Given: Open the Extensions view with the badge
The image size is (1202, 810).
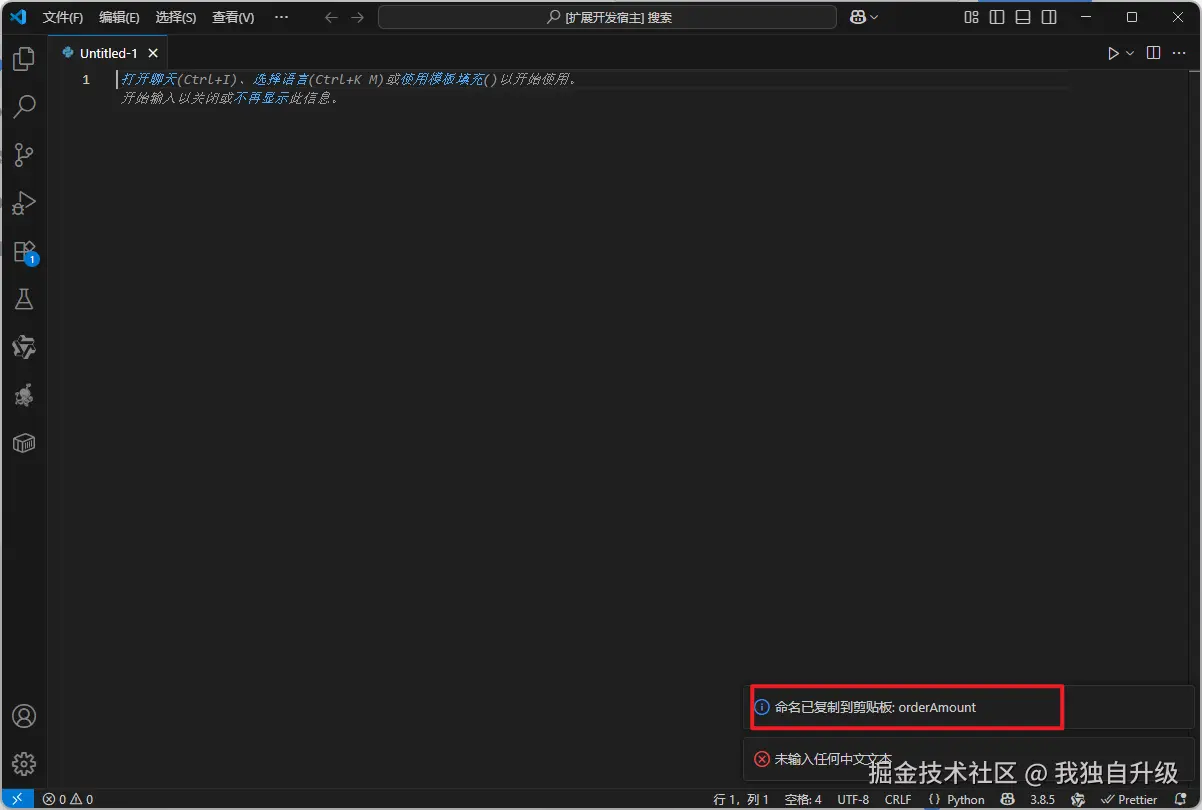Looking at the screenshot, I should click(24, 251).
